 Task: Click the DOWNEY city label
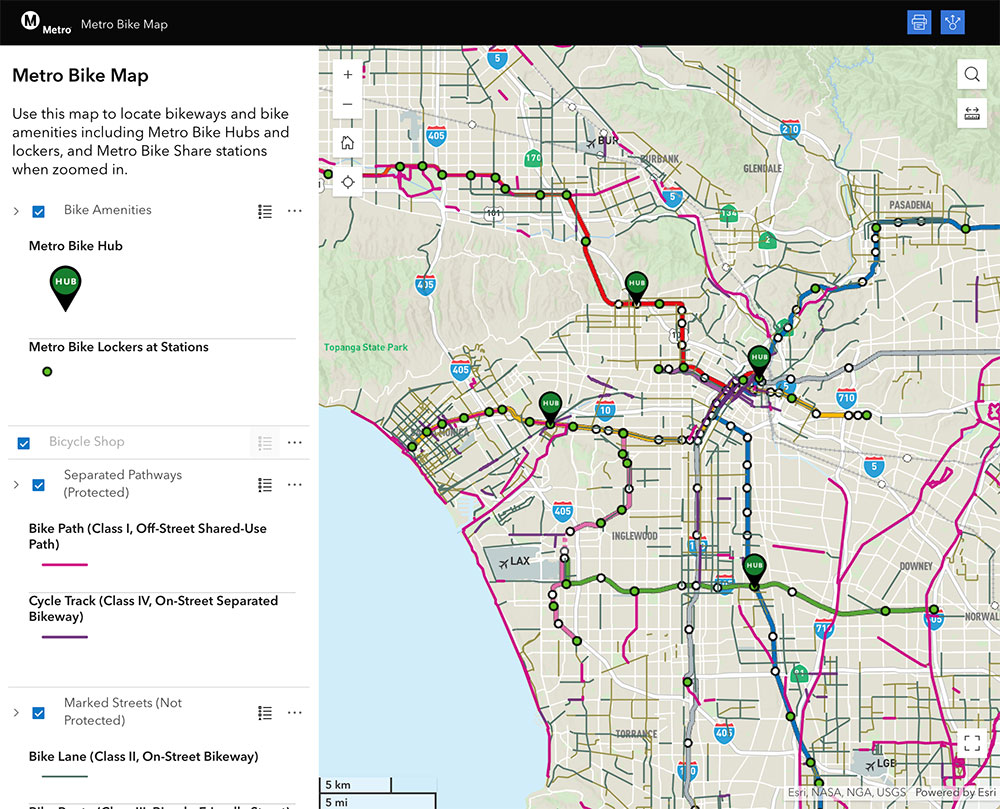pos(916,566)
